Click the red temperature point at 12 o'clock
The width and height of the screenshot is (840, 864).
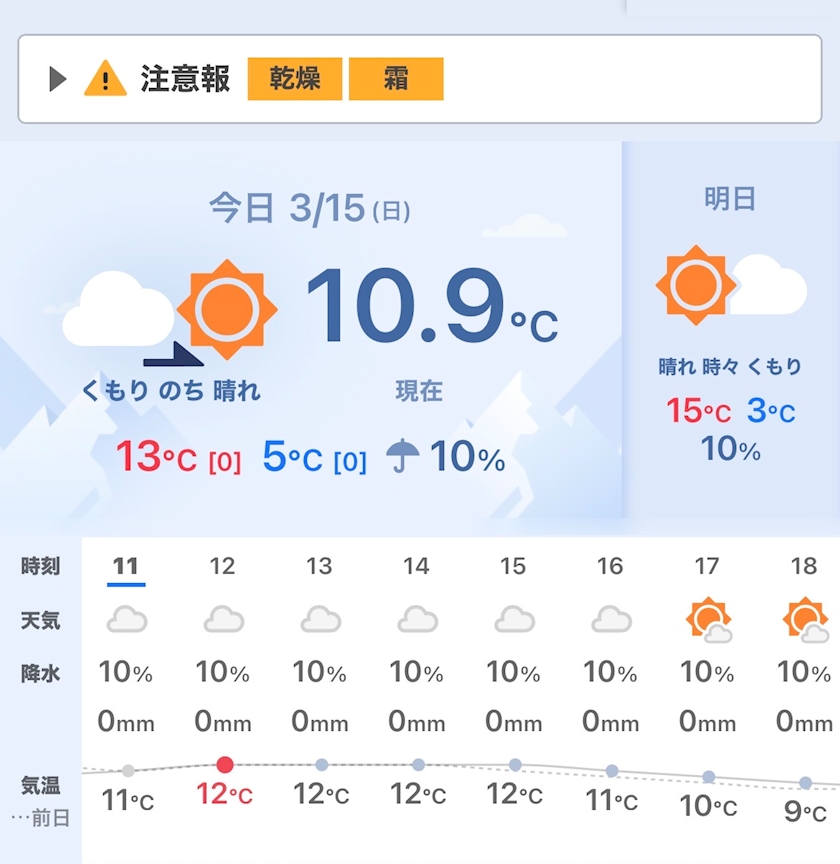225,765
